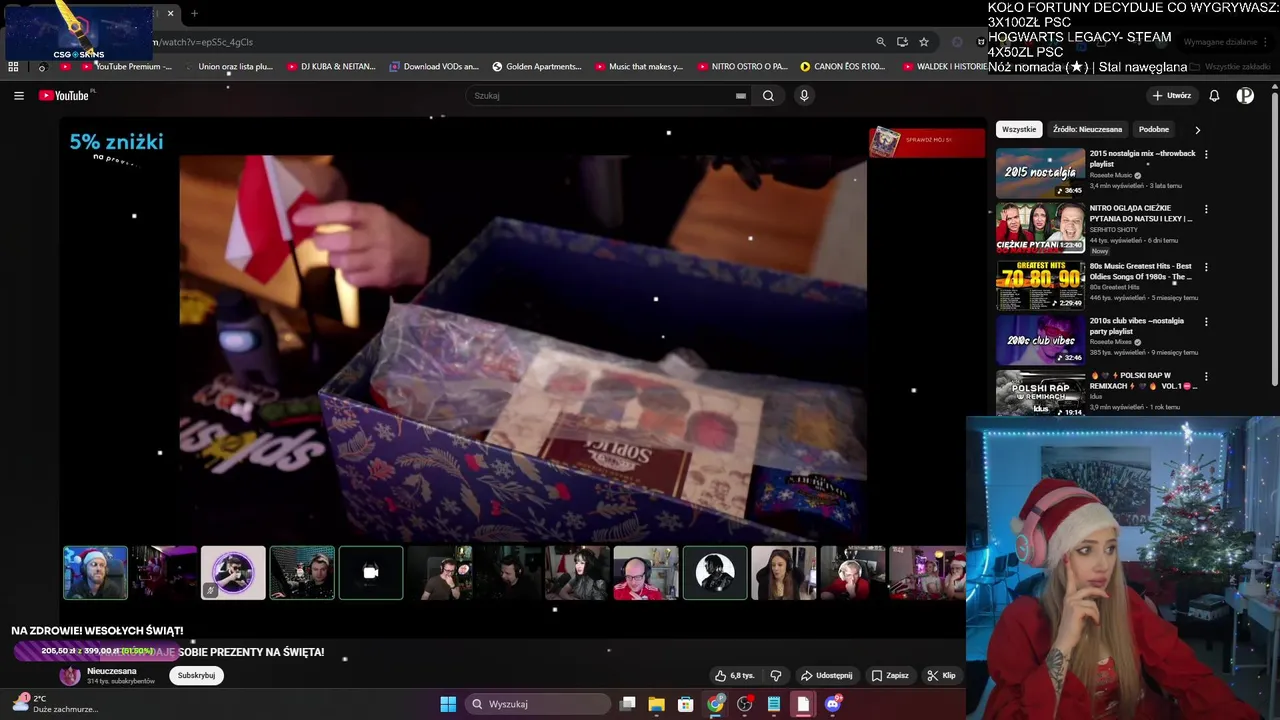The image size is (1280, 720).
Task: Open Microsoft Store from the taskbar
Action: [686, 704]
